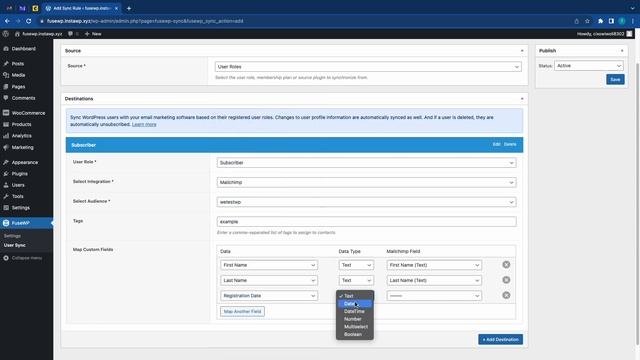Click the Analytics bar-chart icon
Screen dimensions: 640x360
[x=6, y=136]
